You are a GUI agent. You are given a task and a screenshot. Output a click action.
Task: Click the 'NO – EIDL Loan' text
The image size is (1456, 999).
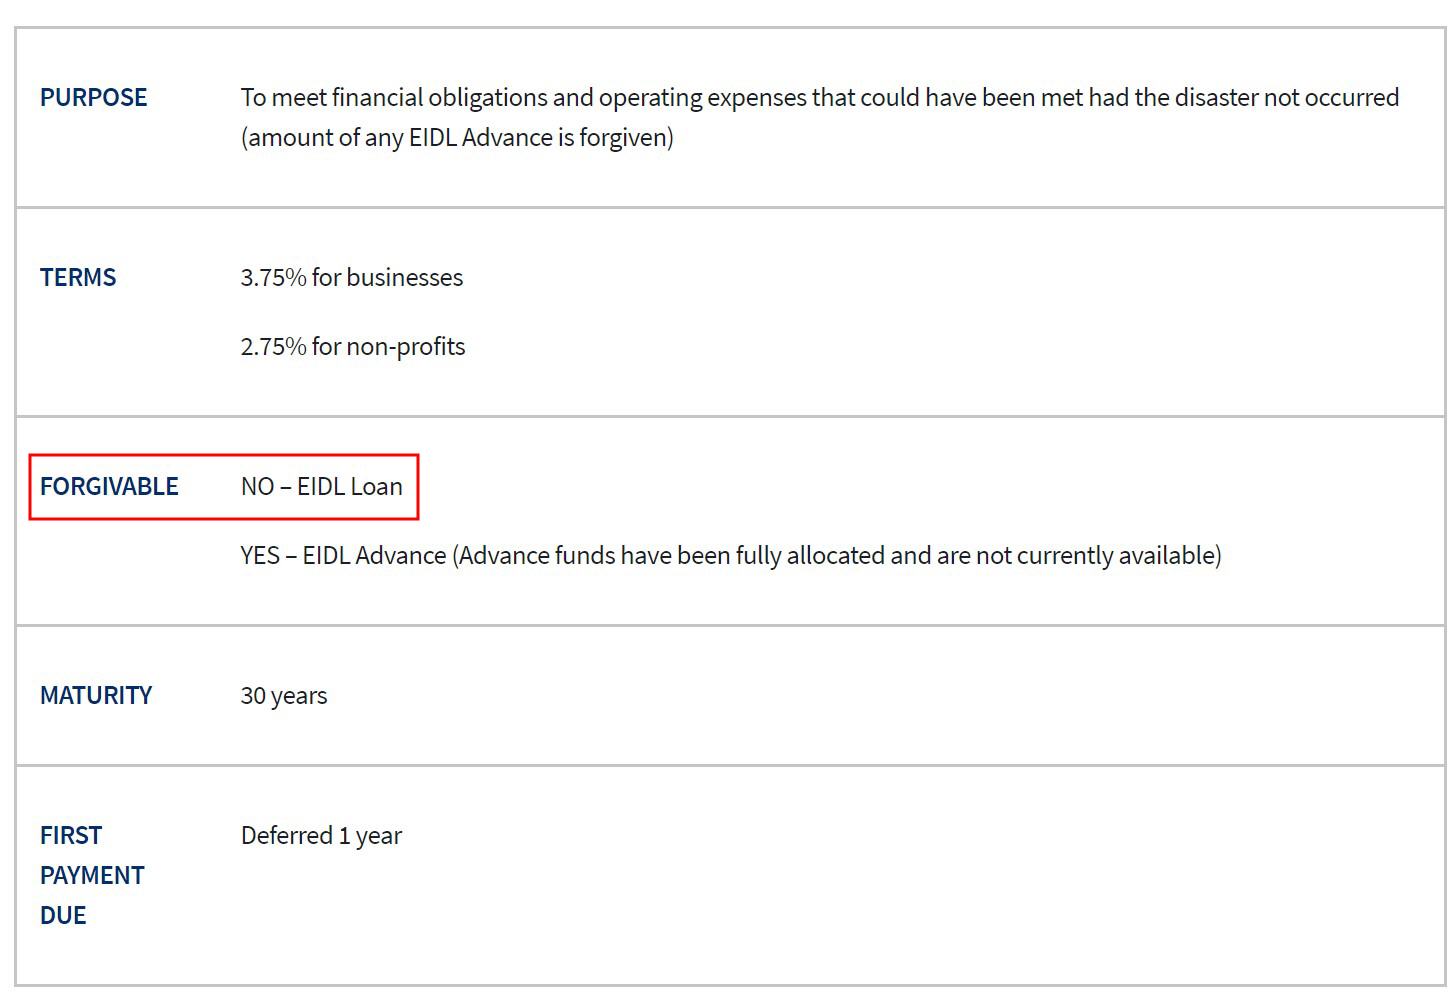tap(322, 486)
